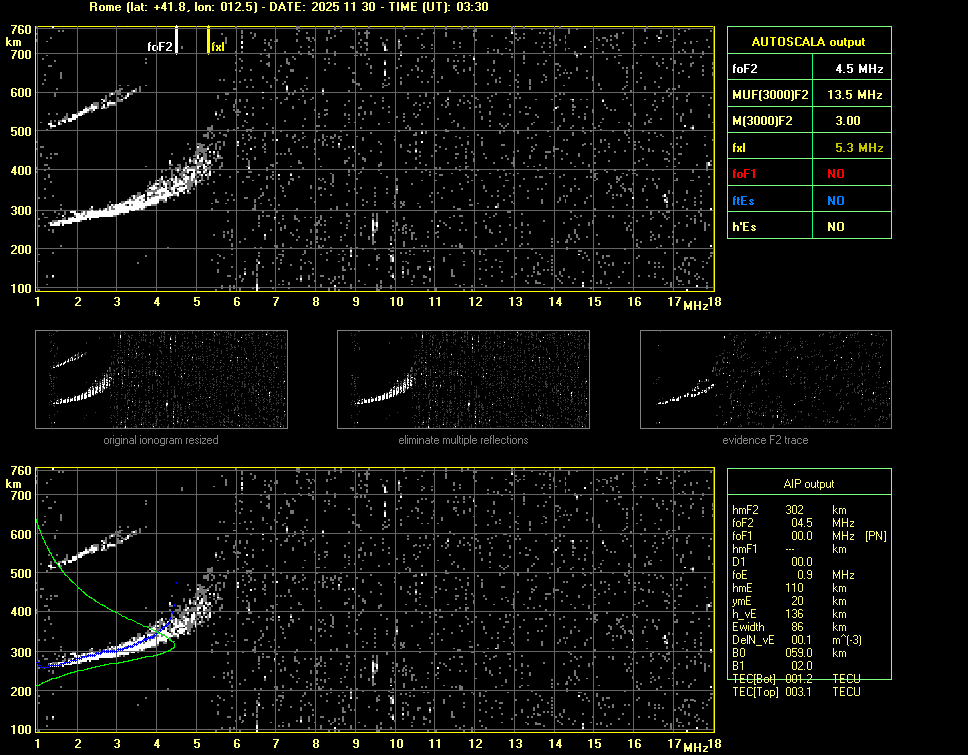Image resolution: width=968 pixels, height=755 pixels.
Task: Click the AUTOSCALA output header
Action: pos(808,42)
